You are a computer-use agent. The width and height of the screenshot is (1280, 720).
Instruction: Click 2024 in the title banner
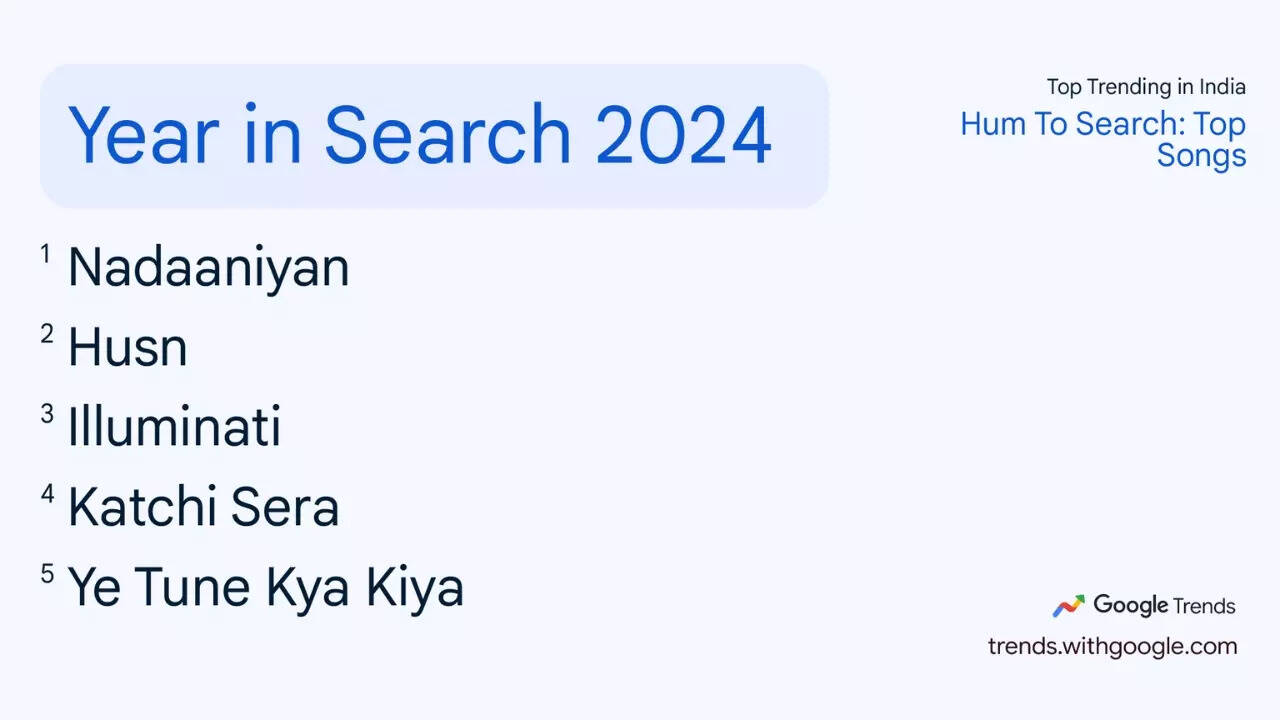[683, 135]
